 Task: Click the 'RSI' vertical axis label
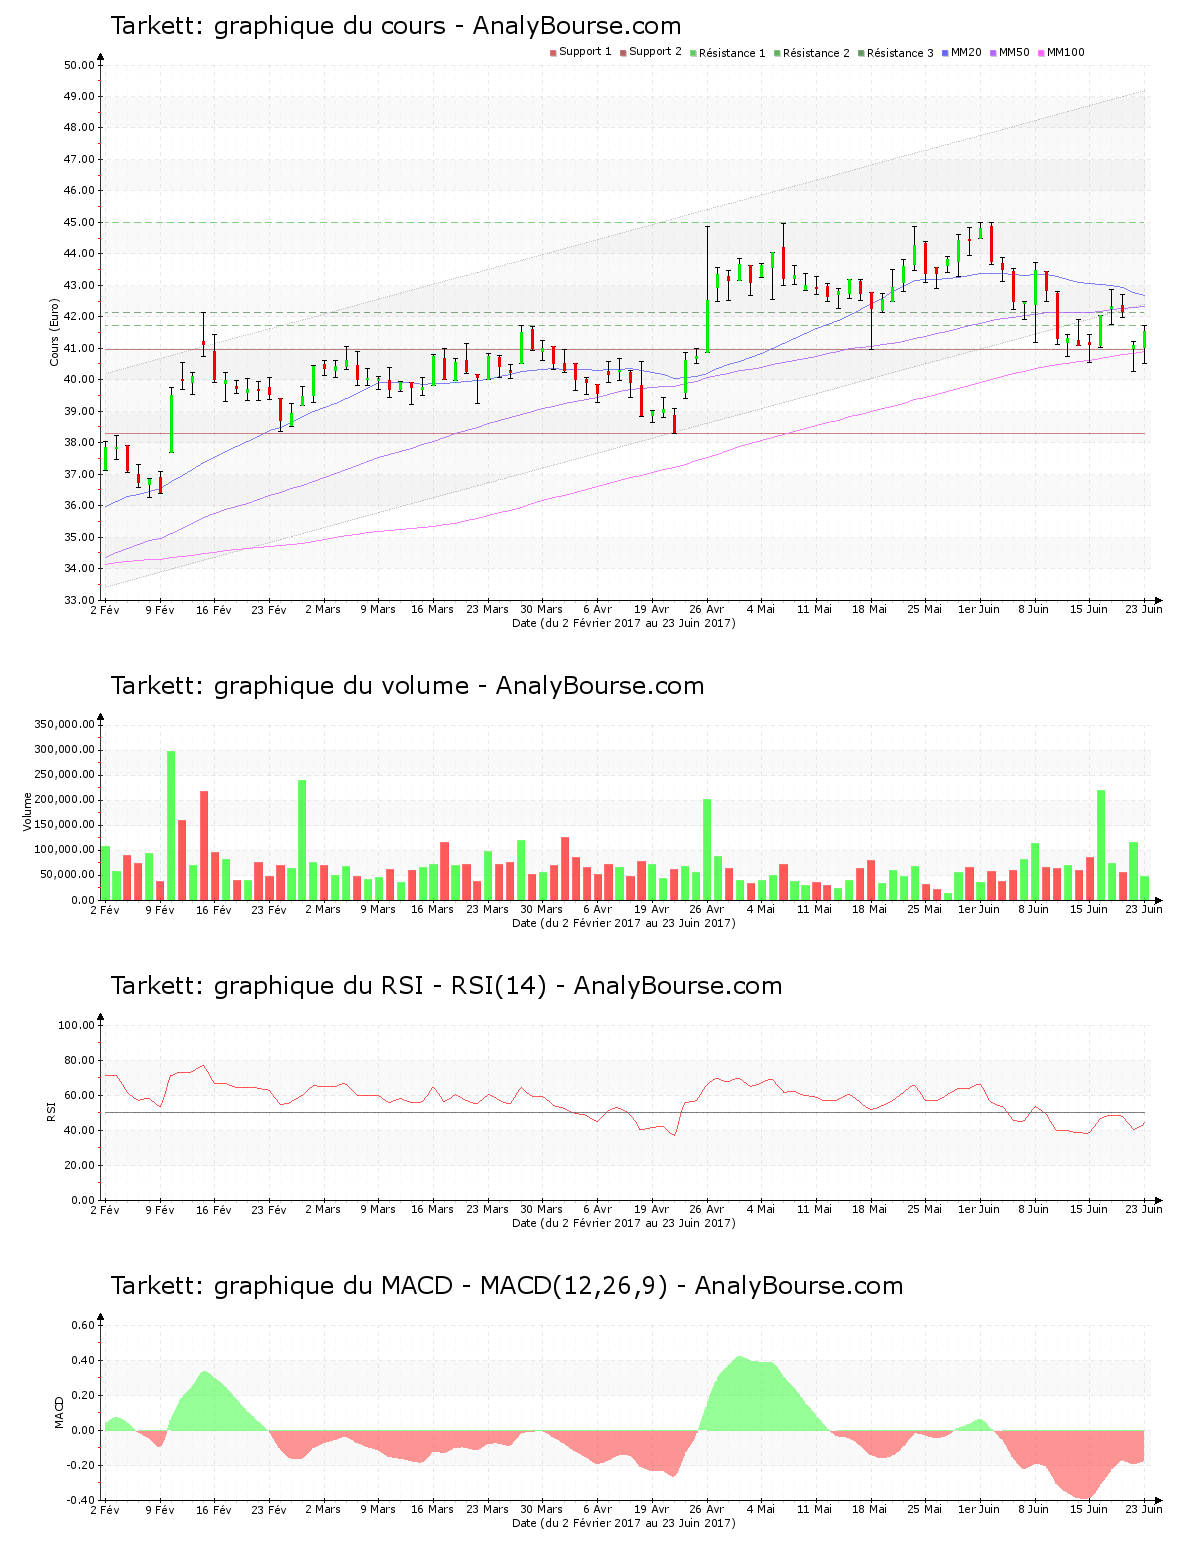point(51,1111)
